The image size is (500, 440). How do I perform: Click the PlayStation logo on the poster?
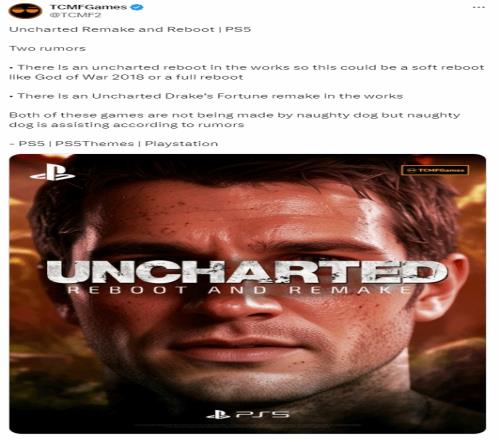pyautogui.click(x=52, y=172)
